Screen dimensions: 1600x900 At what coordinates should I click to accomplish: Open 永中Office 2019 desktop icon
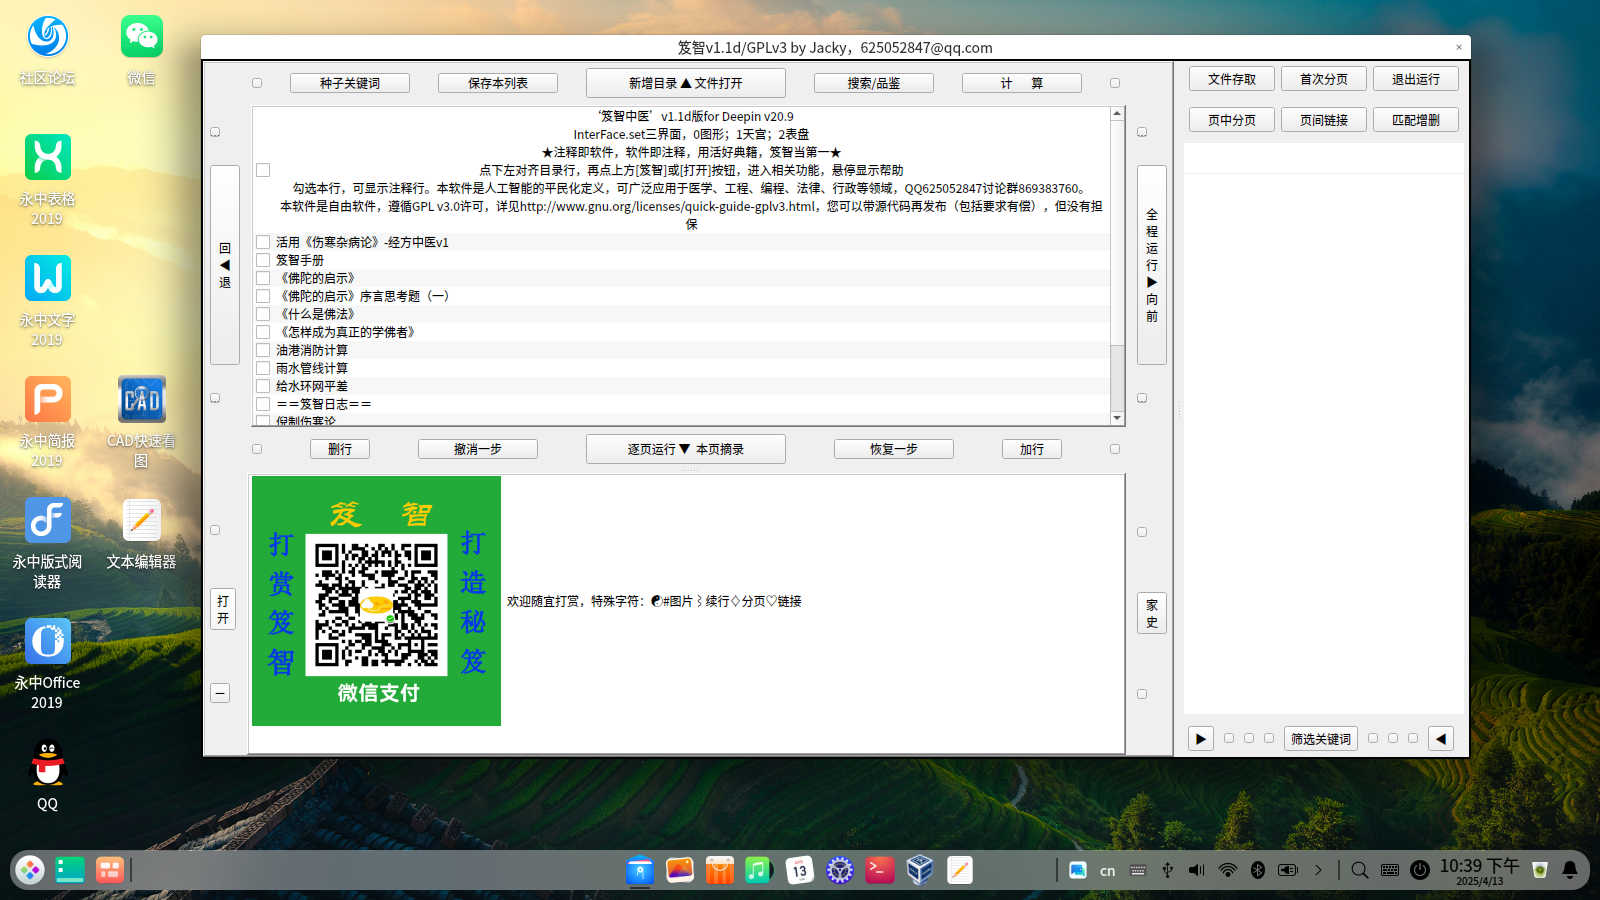tap(47, 641)
